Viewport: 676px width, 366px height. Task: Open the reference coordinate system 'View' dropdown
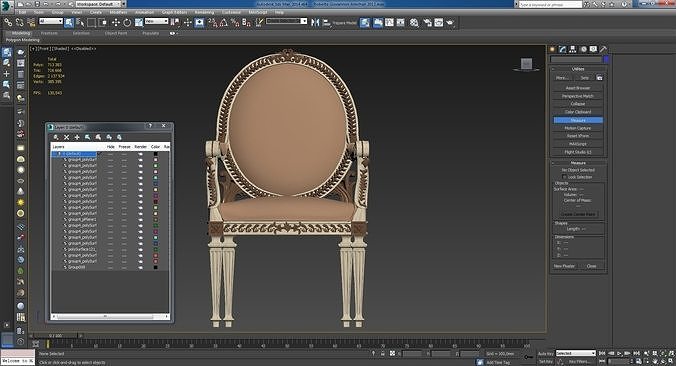tap(156, 21)
